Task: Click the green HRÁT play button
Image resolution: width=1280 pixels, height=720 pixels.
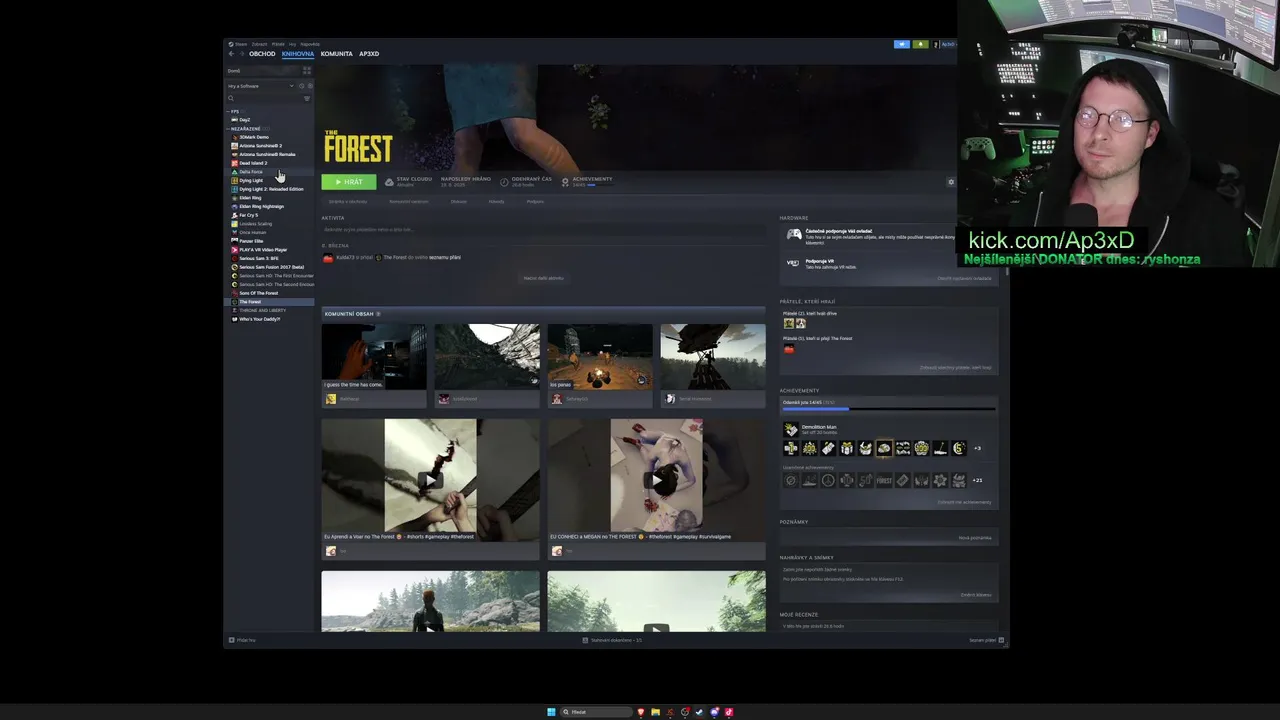Action: click(x=349, y=182)
